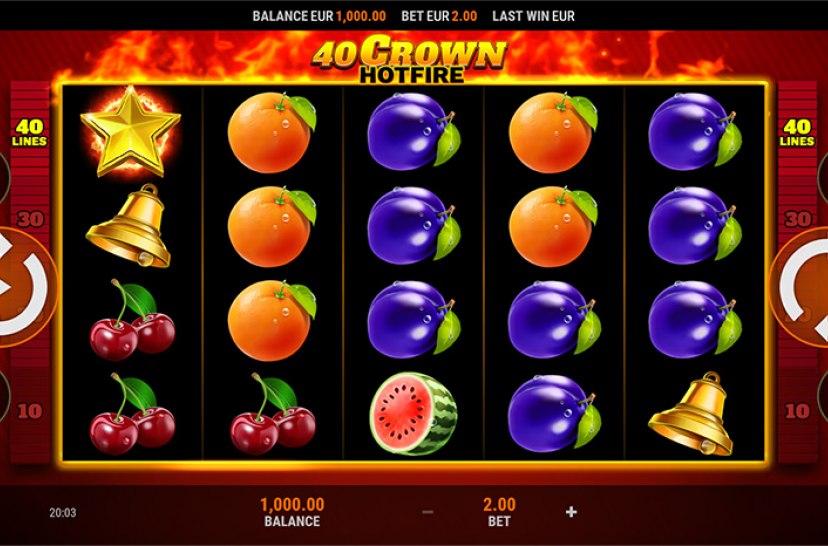The height and width of the screenshot is (546, 828).
Task: Click the top plum on reel three
Action: (x=413, y=131)
